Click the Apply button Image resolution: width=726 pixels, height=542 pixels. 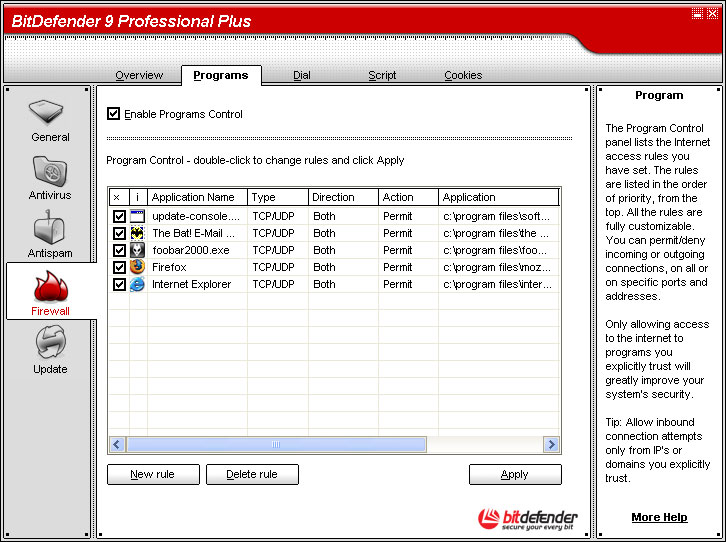(515, 474)
